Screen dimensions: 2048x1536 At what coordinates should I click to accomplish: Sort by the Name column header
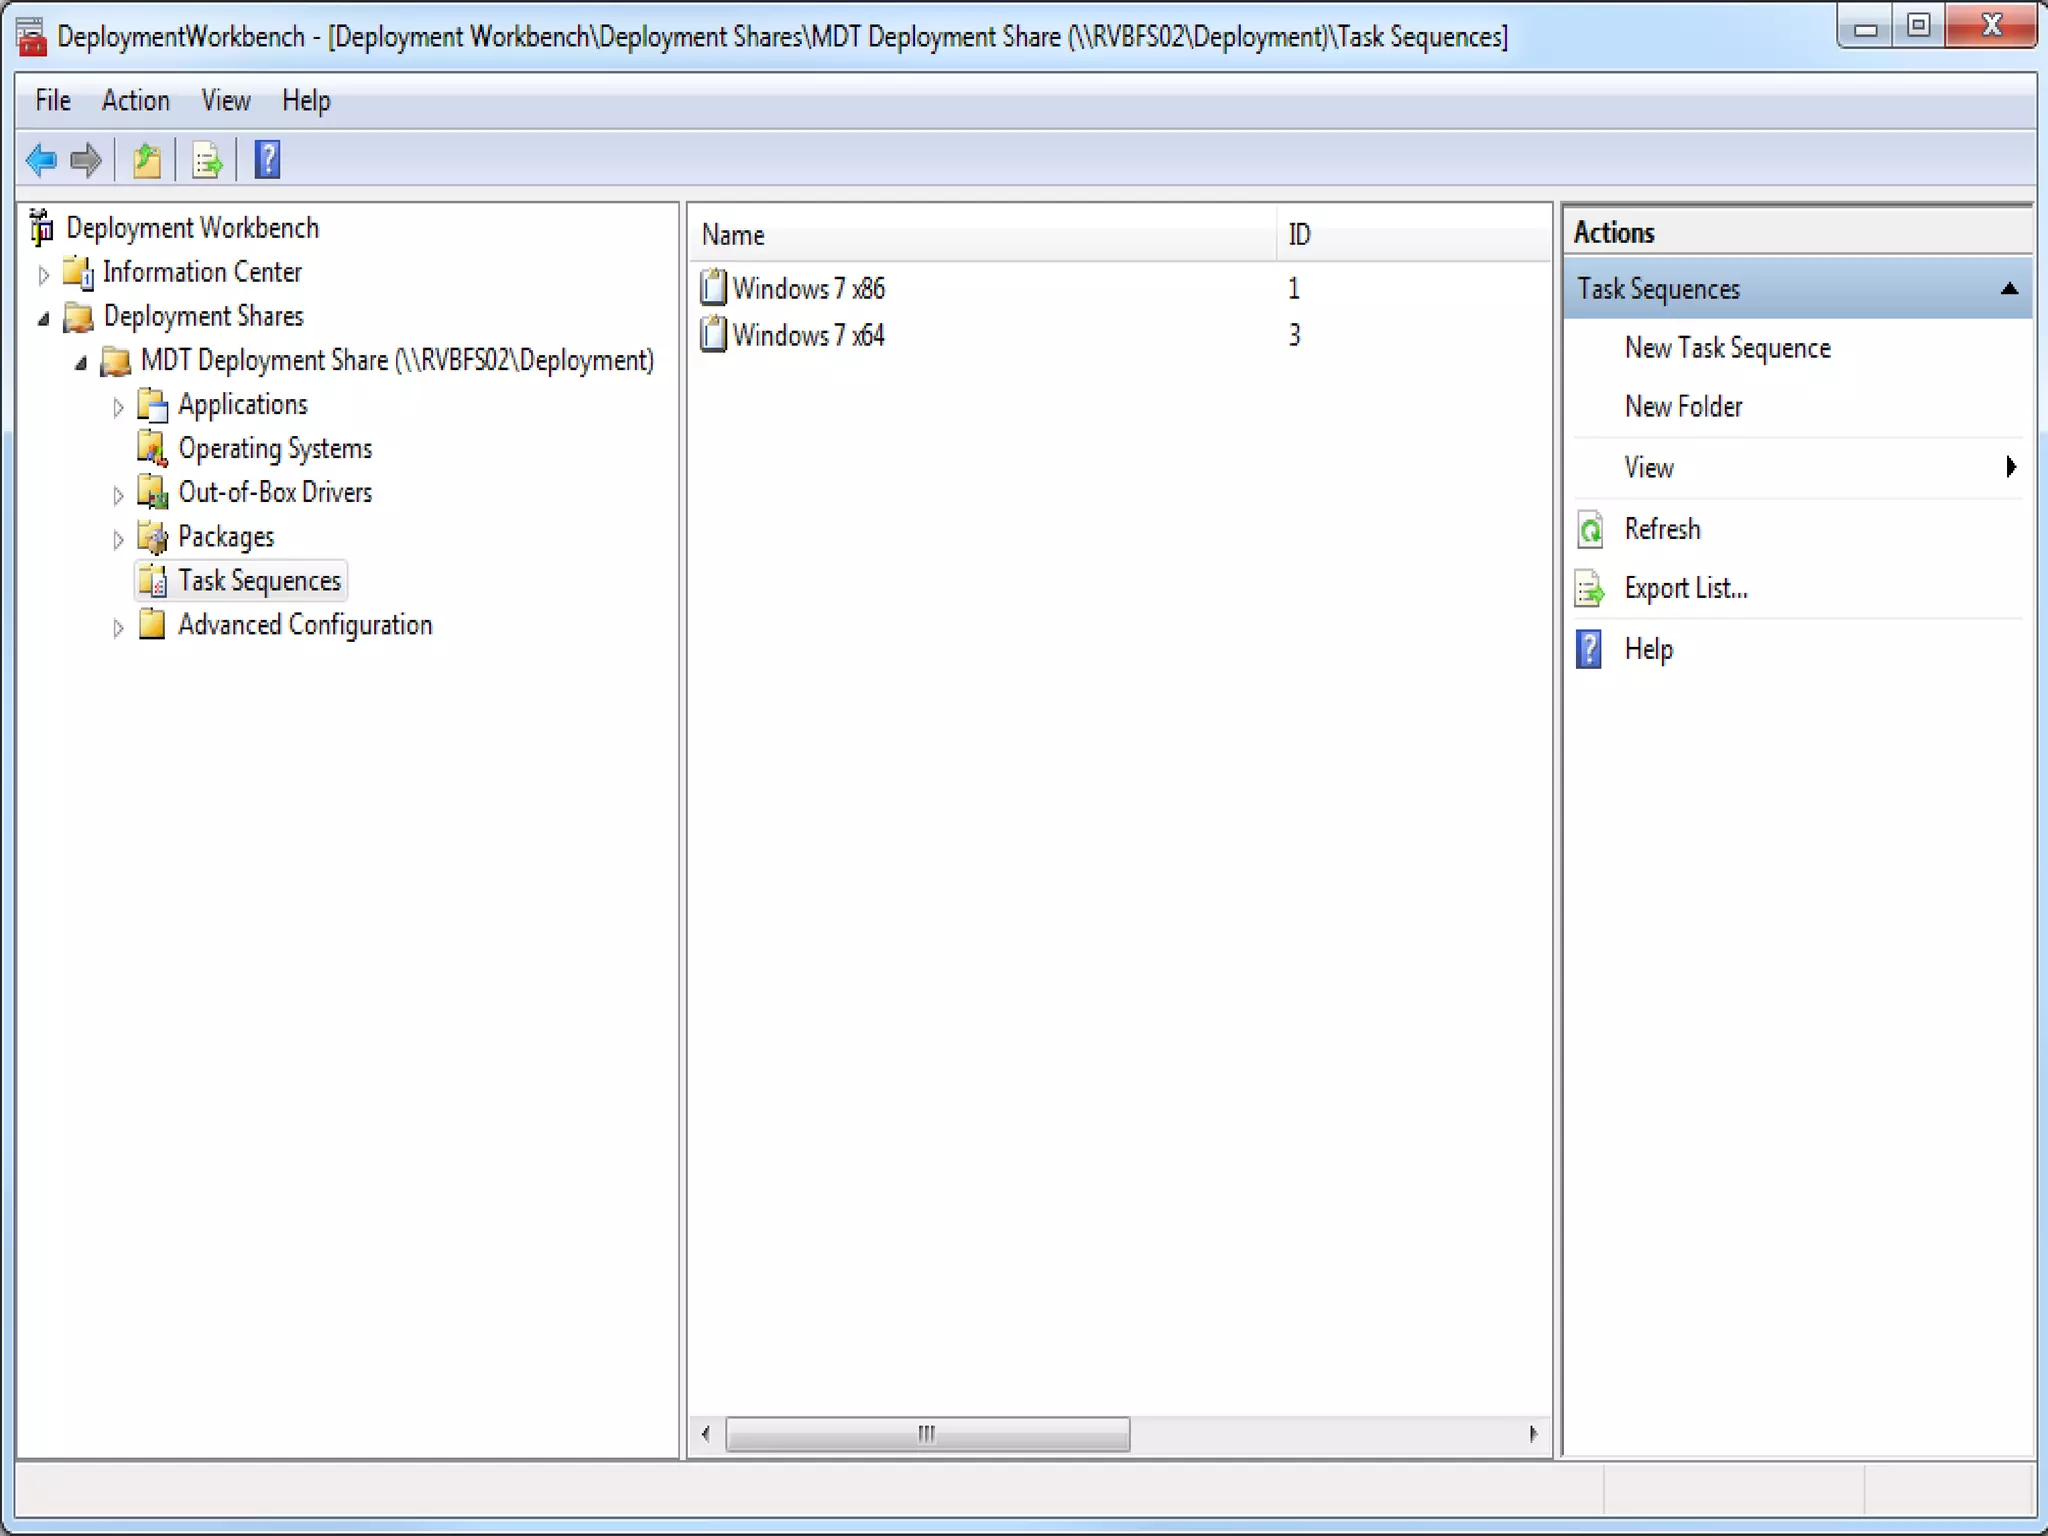pyautogui.click(x=983, y=235)
